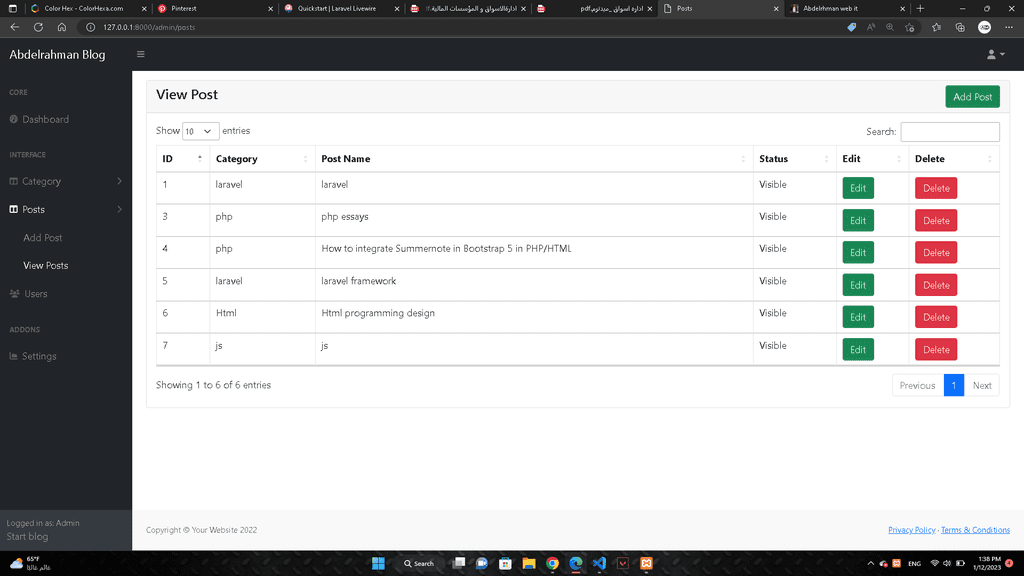Edit the Html programming design post
Viewport: 1024px width, 576px height.
click(x=857, y=317)
